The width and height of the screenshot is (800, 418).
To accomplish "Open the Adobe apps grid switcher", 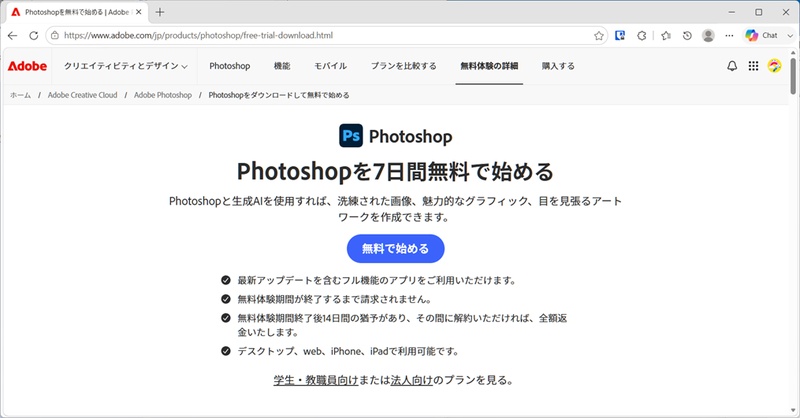I will coord(753,66).
